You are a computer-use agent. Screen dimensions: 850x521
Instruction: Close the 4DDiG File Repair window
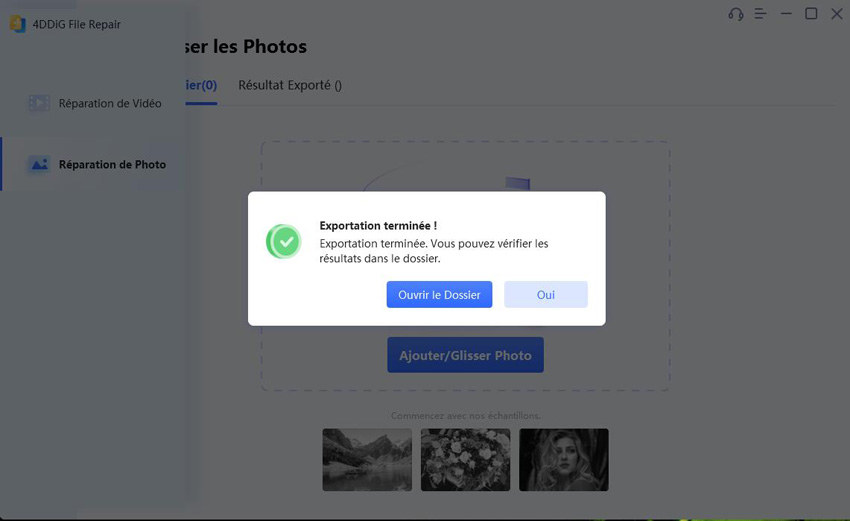click(837, 14)
